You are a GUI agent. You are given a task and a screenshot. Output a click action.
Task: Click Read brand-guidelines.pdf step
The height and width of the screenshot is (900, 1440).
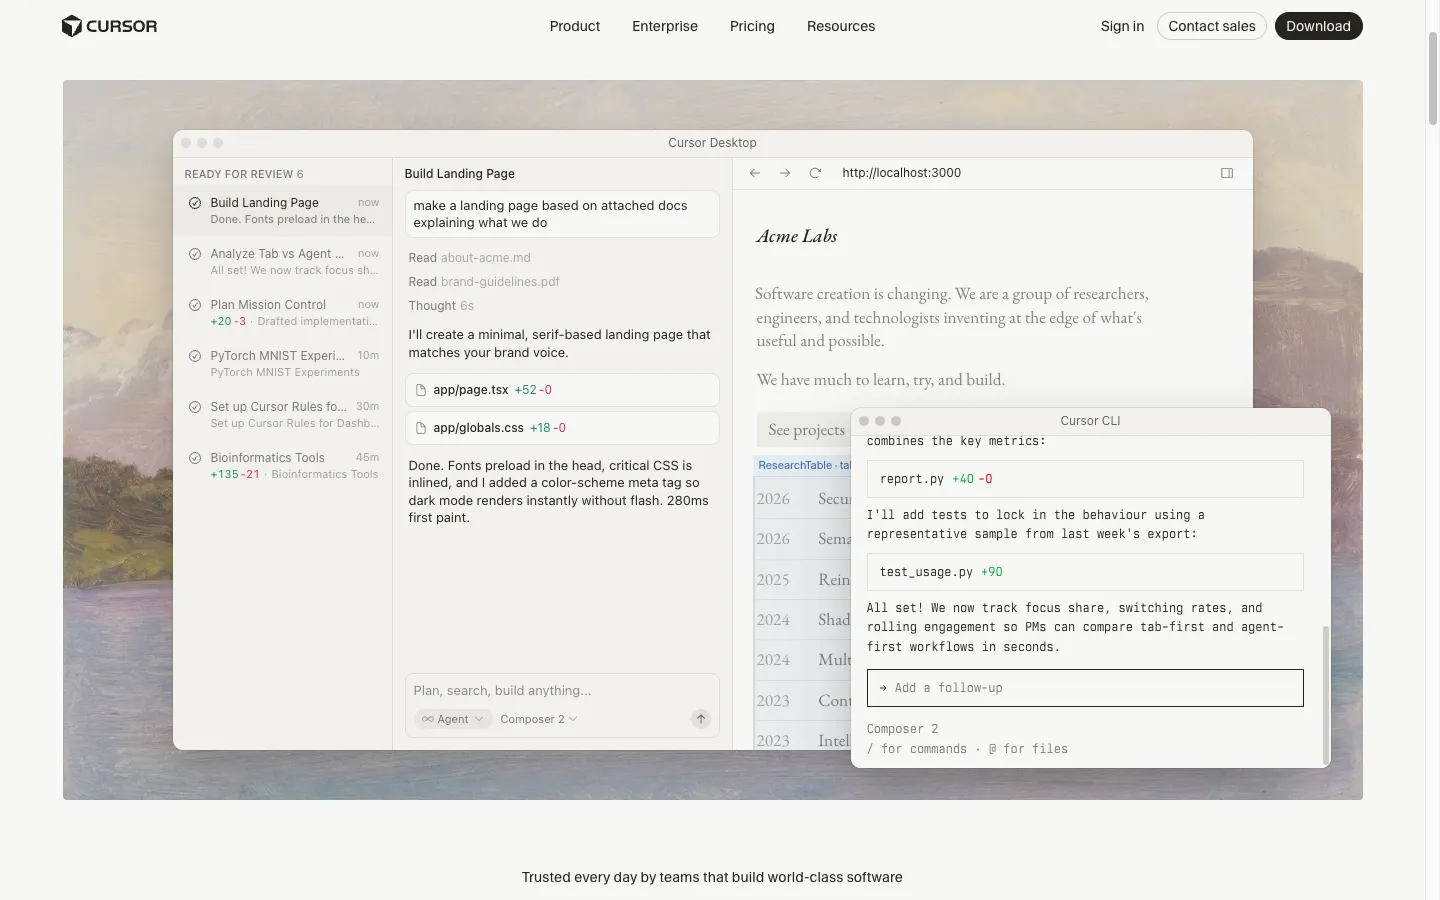click(x=484, y=282)
